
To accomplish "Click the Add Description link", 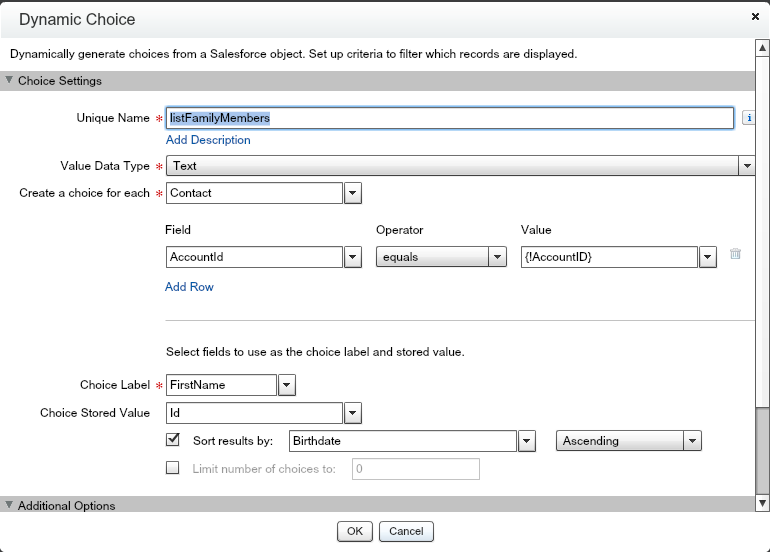I will click(x=208, y=140).
